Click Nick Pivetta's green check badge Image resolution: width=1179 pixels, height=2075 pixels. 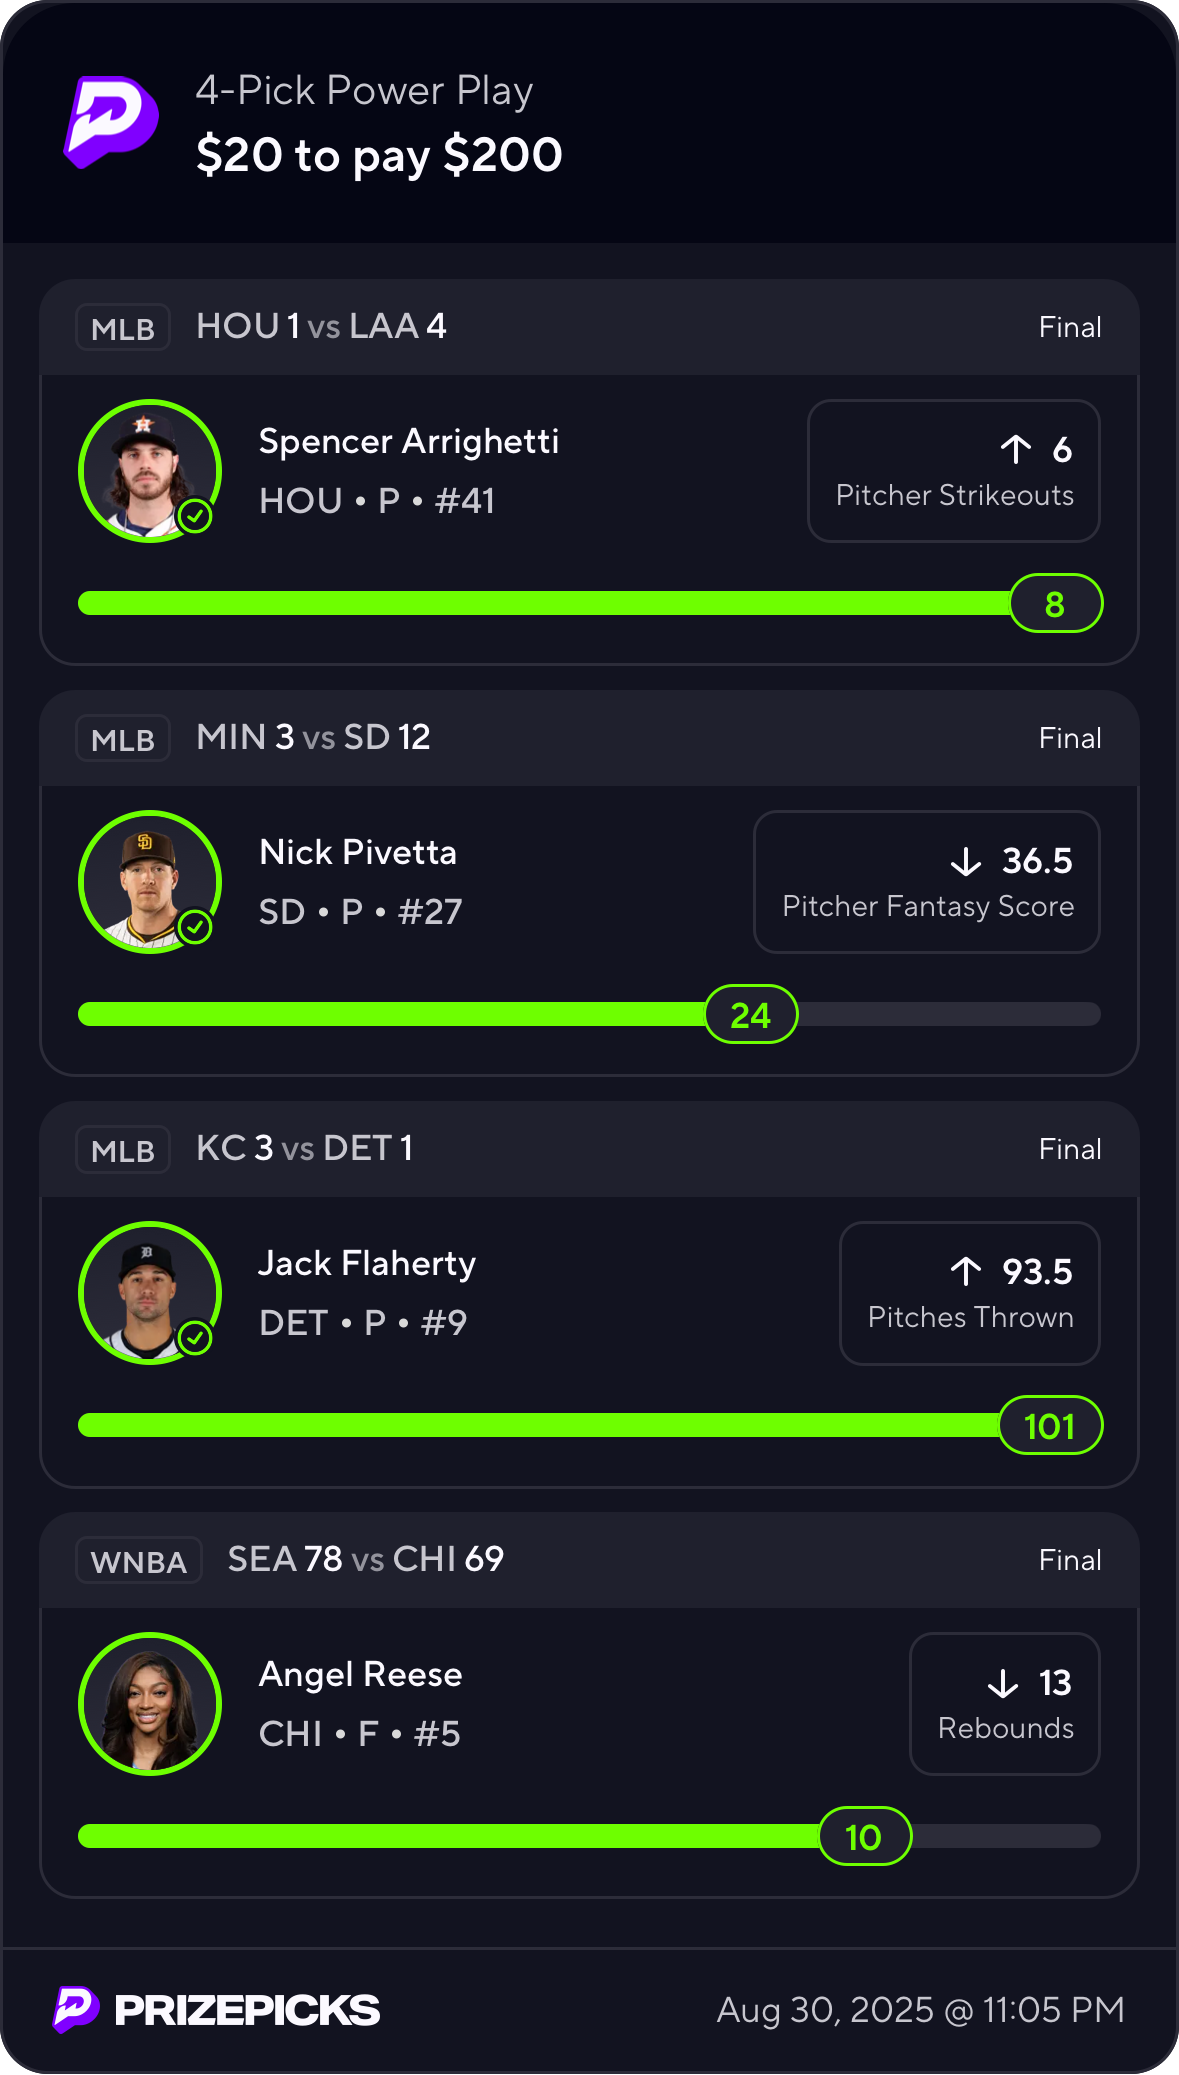tap(195, 927)
